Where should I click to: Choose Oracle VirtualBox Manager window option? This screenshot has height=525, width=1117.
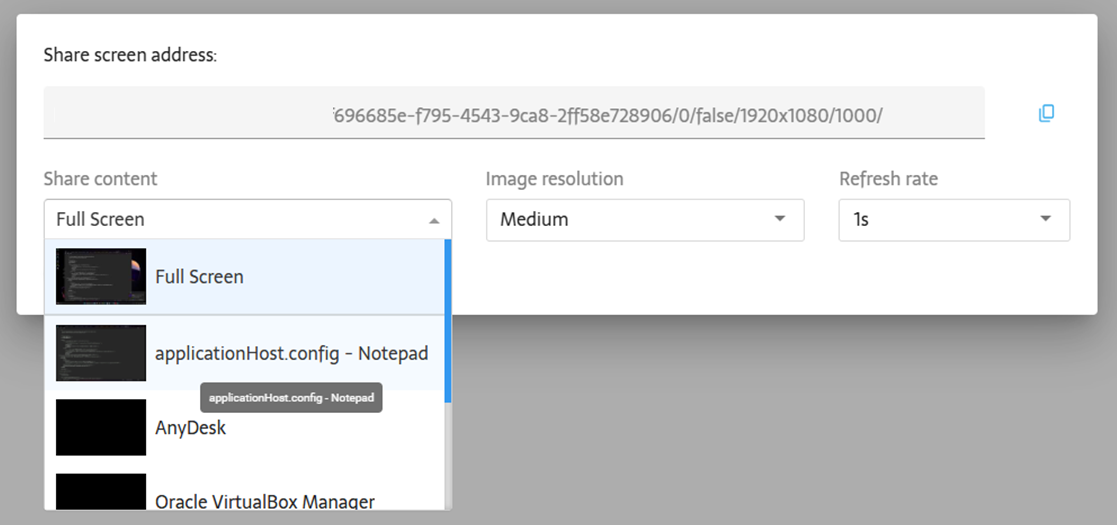[265, 500]
